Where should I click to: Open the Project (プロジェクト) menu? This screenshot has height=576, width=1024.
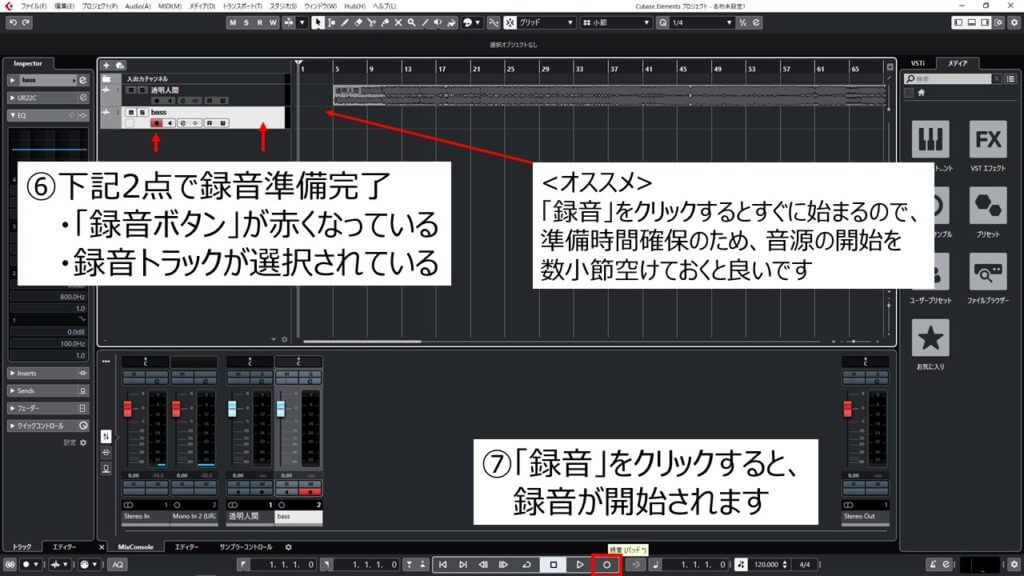(99, 6)
